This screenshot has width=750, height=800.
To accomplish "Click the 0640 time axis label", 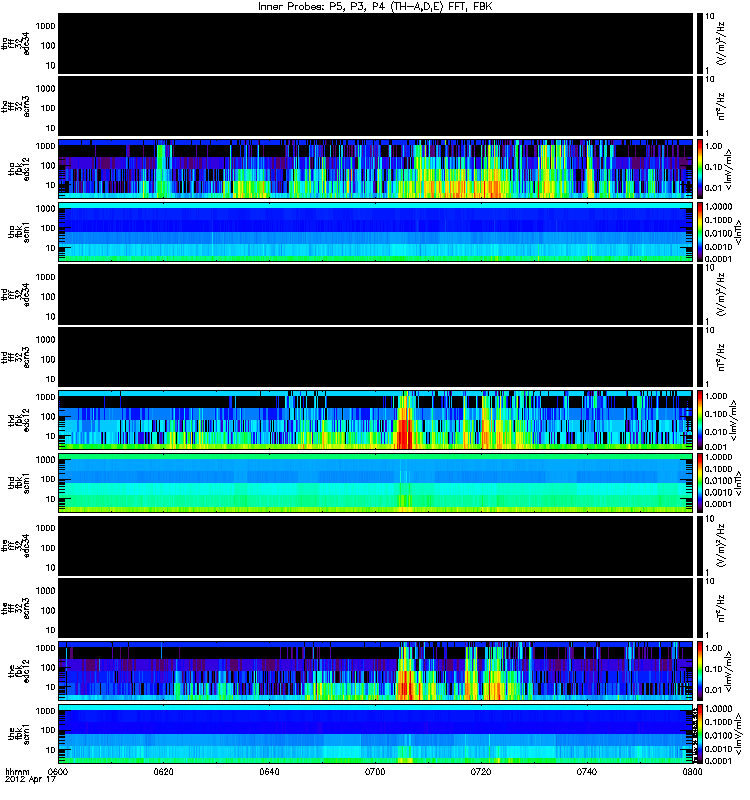I will (269, 772).
